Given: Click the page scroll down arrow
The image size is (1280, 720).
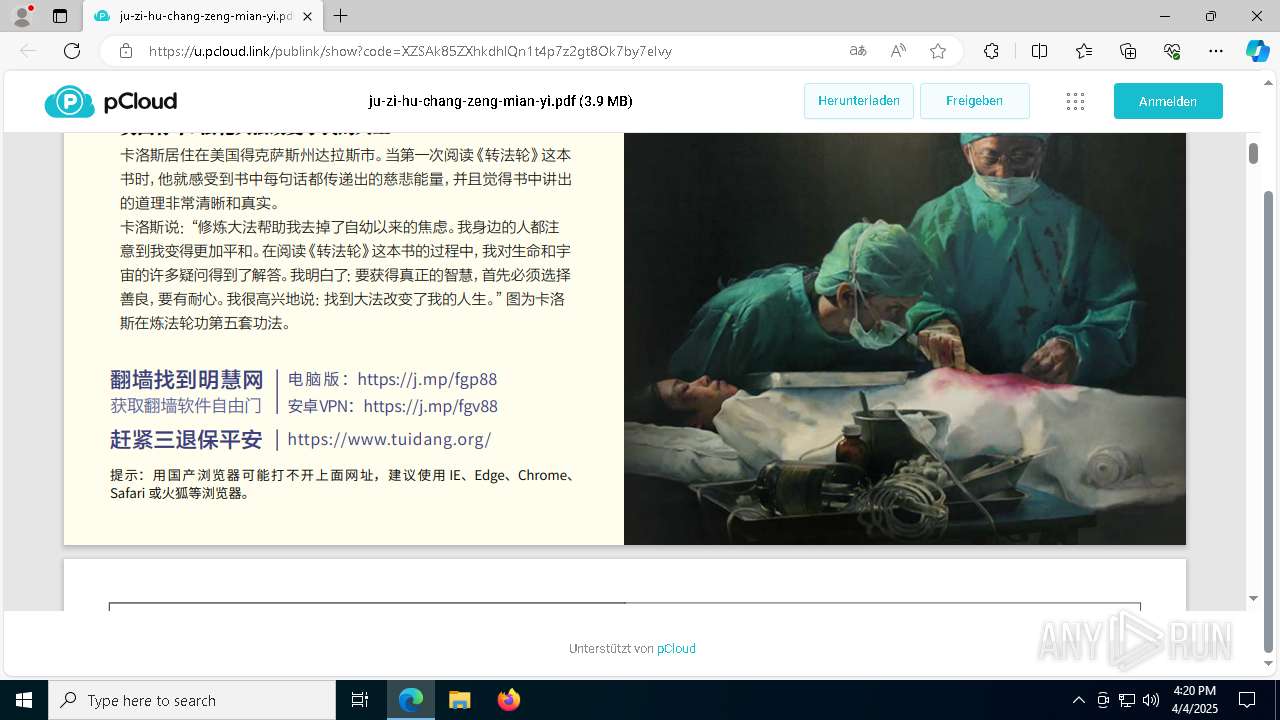Looking at the screenshot, I should tap(1270, 664).
